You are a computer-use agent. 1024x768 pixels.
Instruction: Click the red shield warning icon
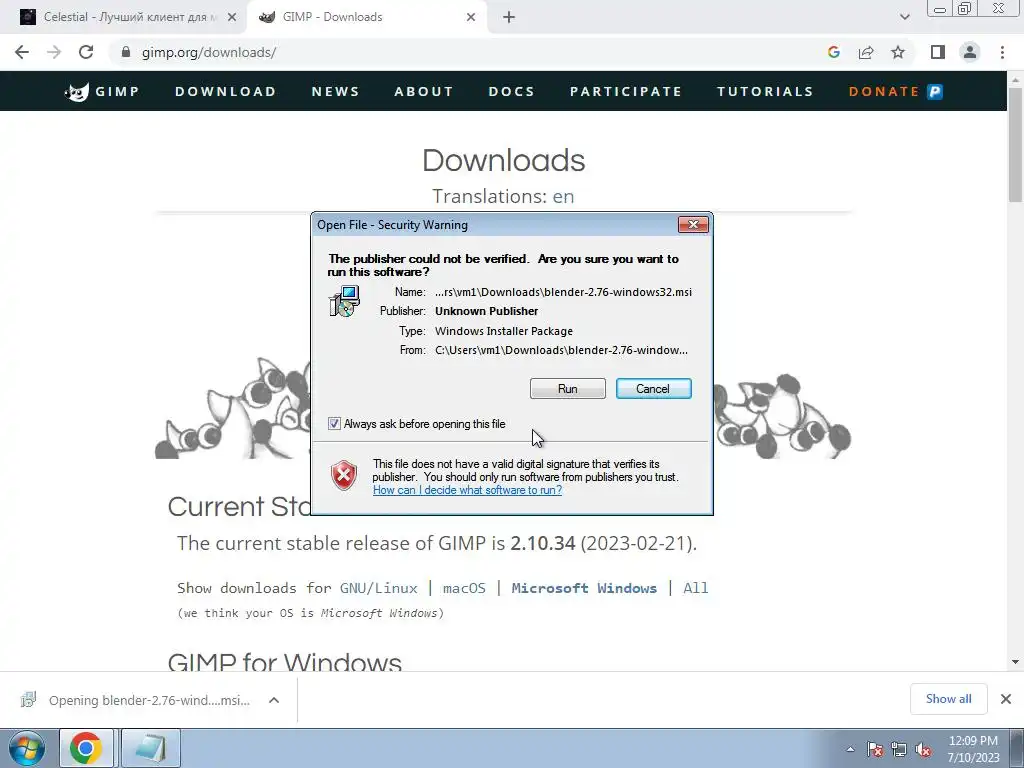tap(344, 475)
